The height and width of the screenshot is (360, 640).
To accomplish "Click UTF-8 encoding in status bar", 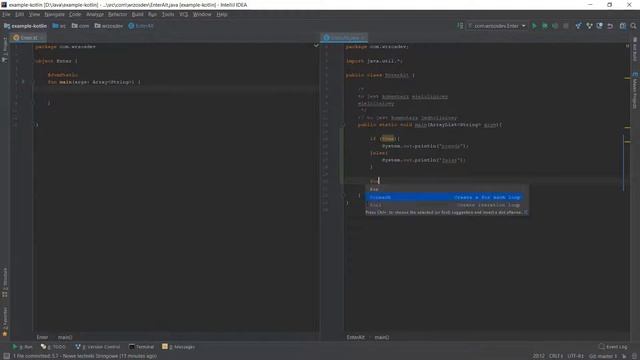I will 576,356.
